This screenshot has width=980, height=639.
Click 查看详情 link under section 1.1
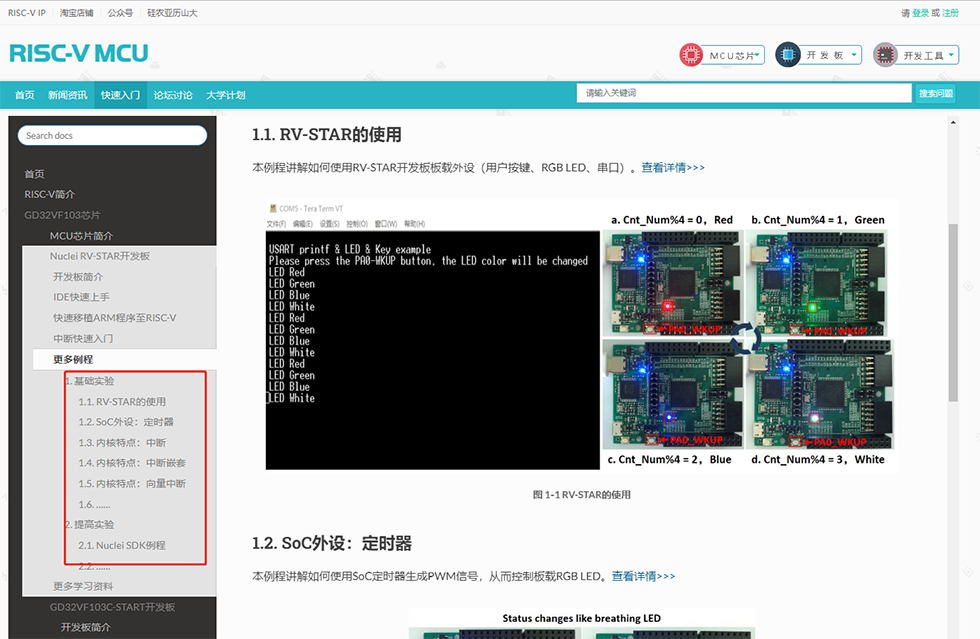[672, 168]
